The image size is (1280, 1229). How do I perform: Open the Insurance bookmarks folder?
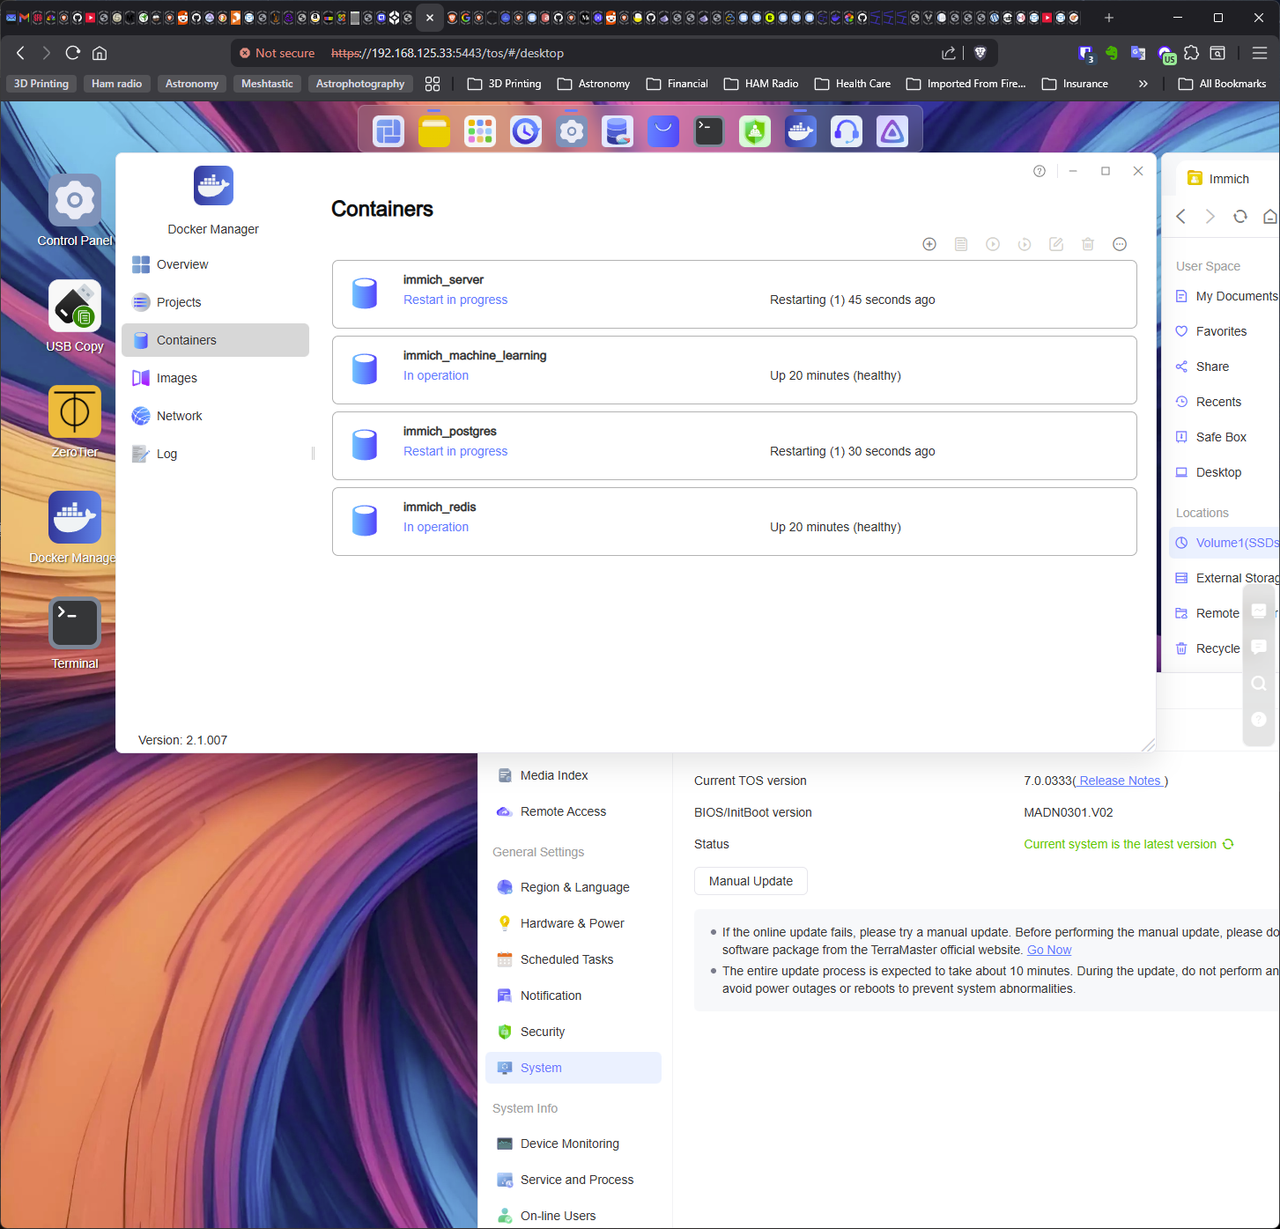[1075, 84]
